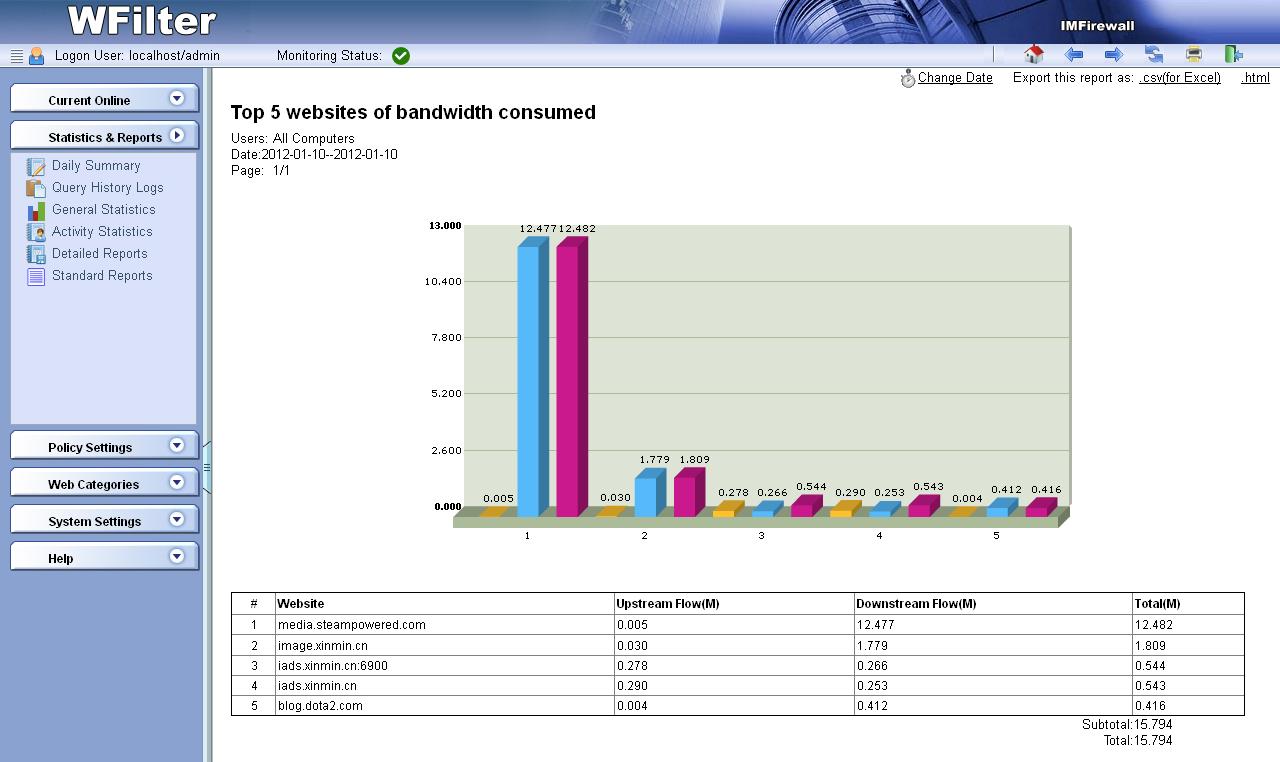Viewport: 1280px width, 762px height.
Task: Expand the Policy Settings panel
Action: point(177,445)
